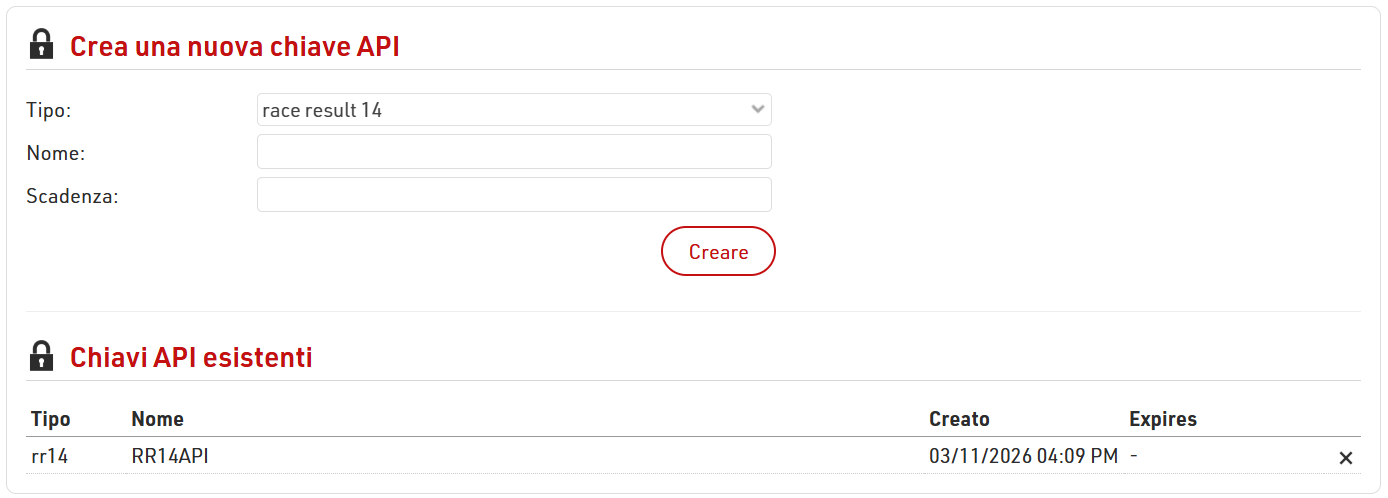Click the 'Crea una nuova chiave API' heading

click(x=235, y=46)
